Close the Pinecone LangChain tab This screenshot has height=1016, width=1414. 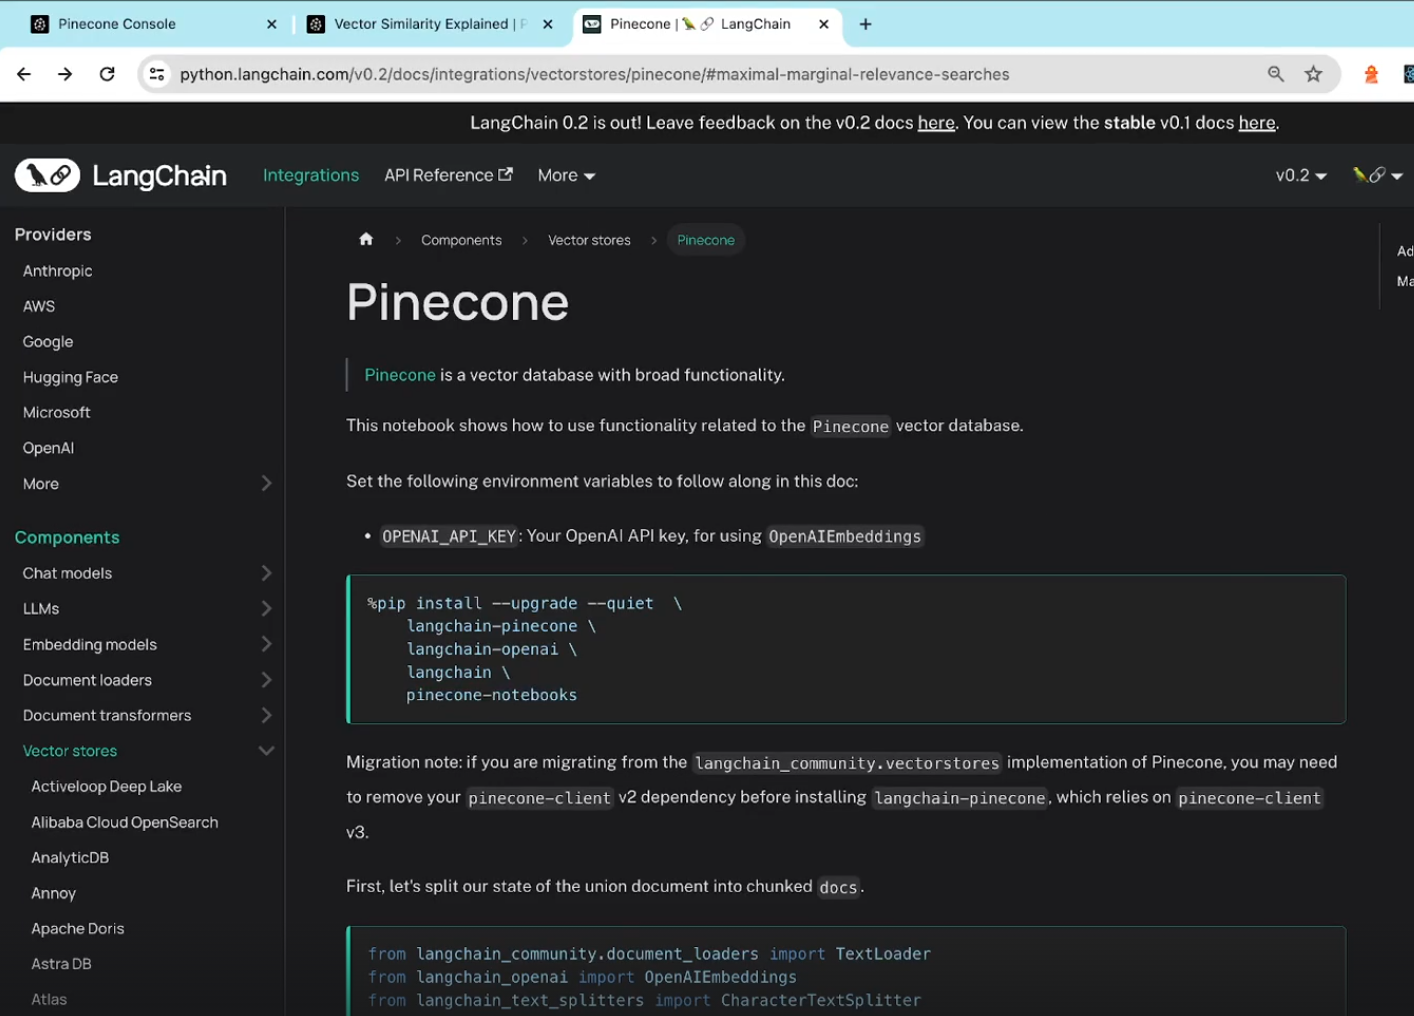pos(824,24)
